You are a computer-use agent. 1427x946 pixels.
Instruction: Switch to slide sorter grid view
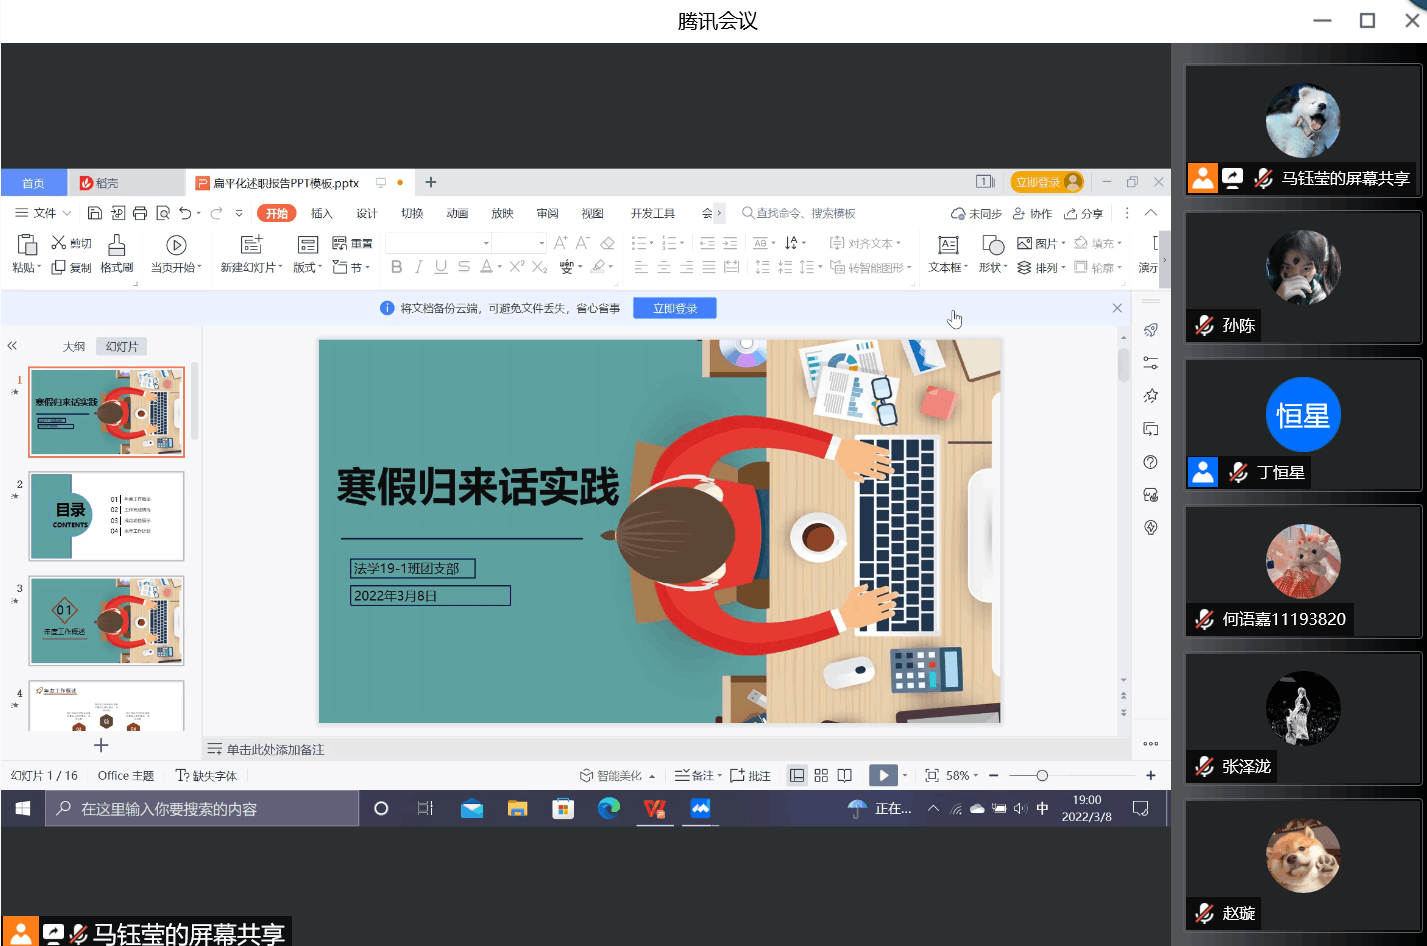[x=821, y=776]
